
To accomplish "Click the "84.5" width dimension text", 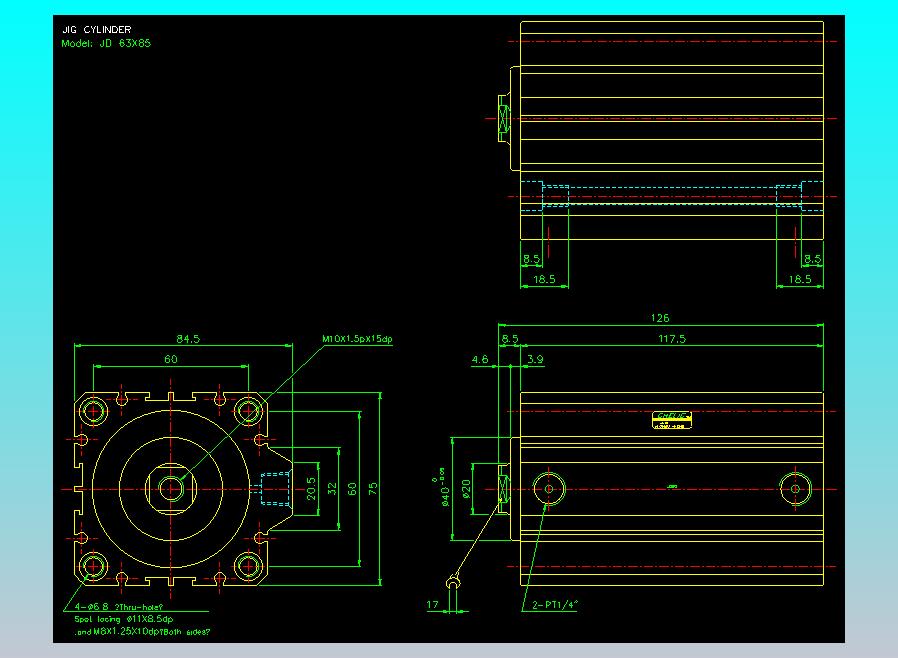I will point(188,338).
